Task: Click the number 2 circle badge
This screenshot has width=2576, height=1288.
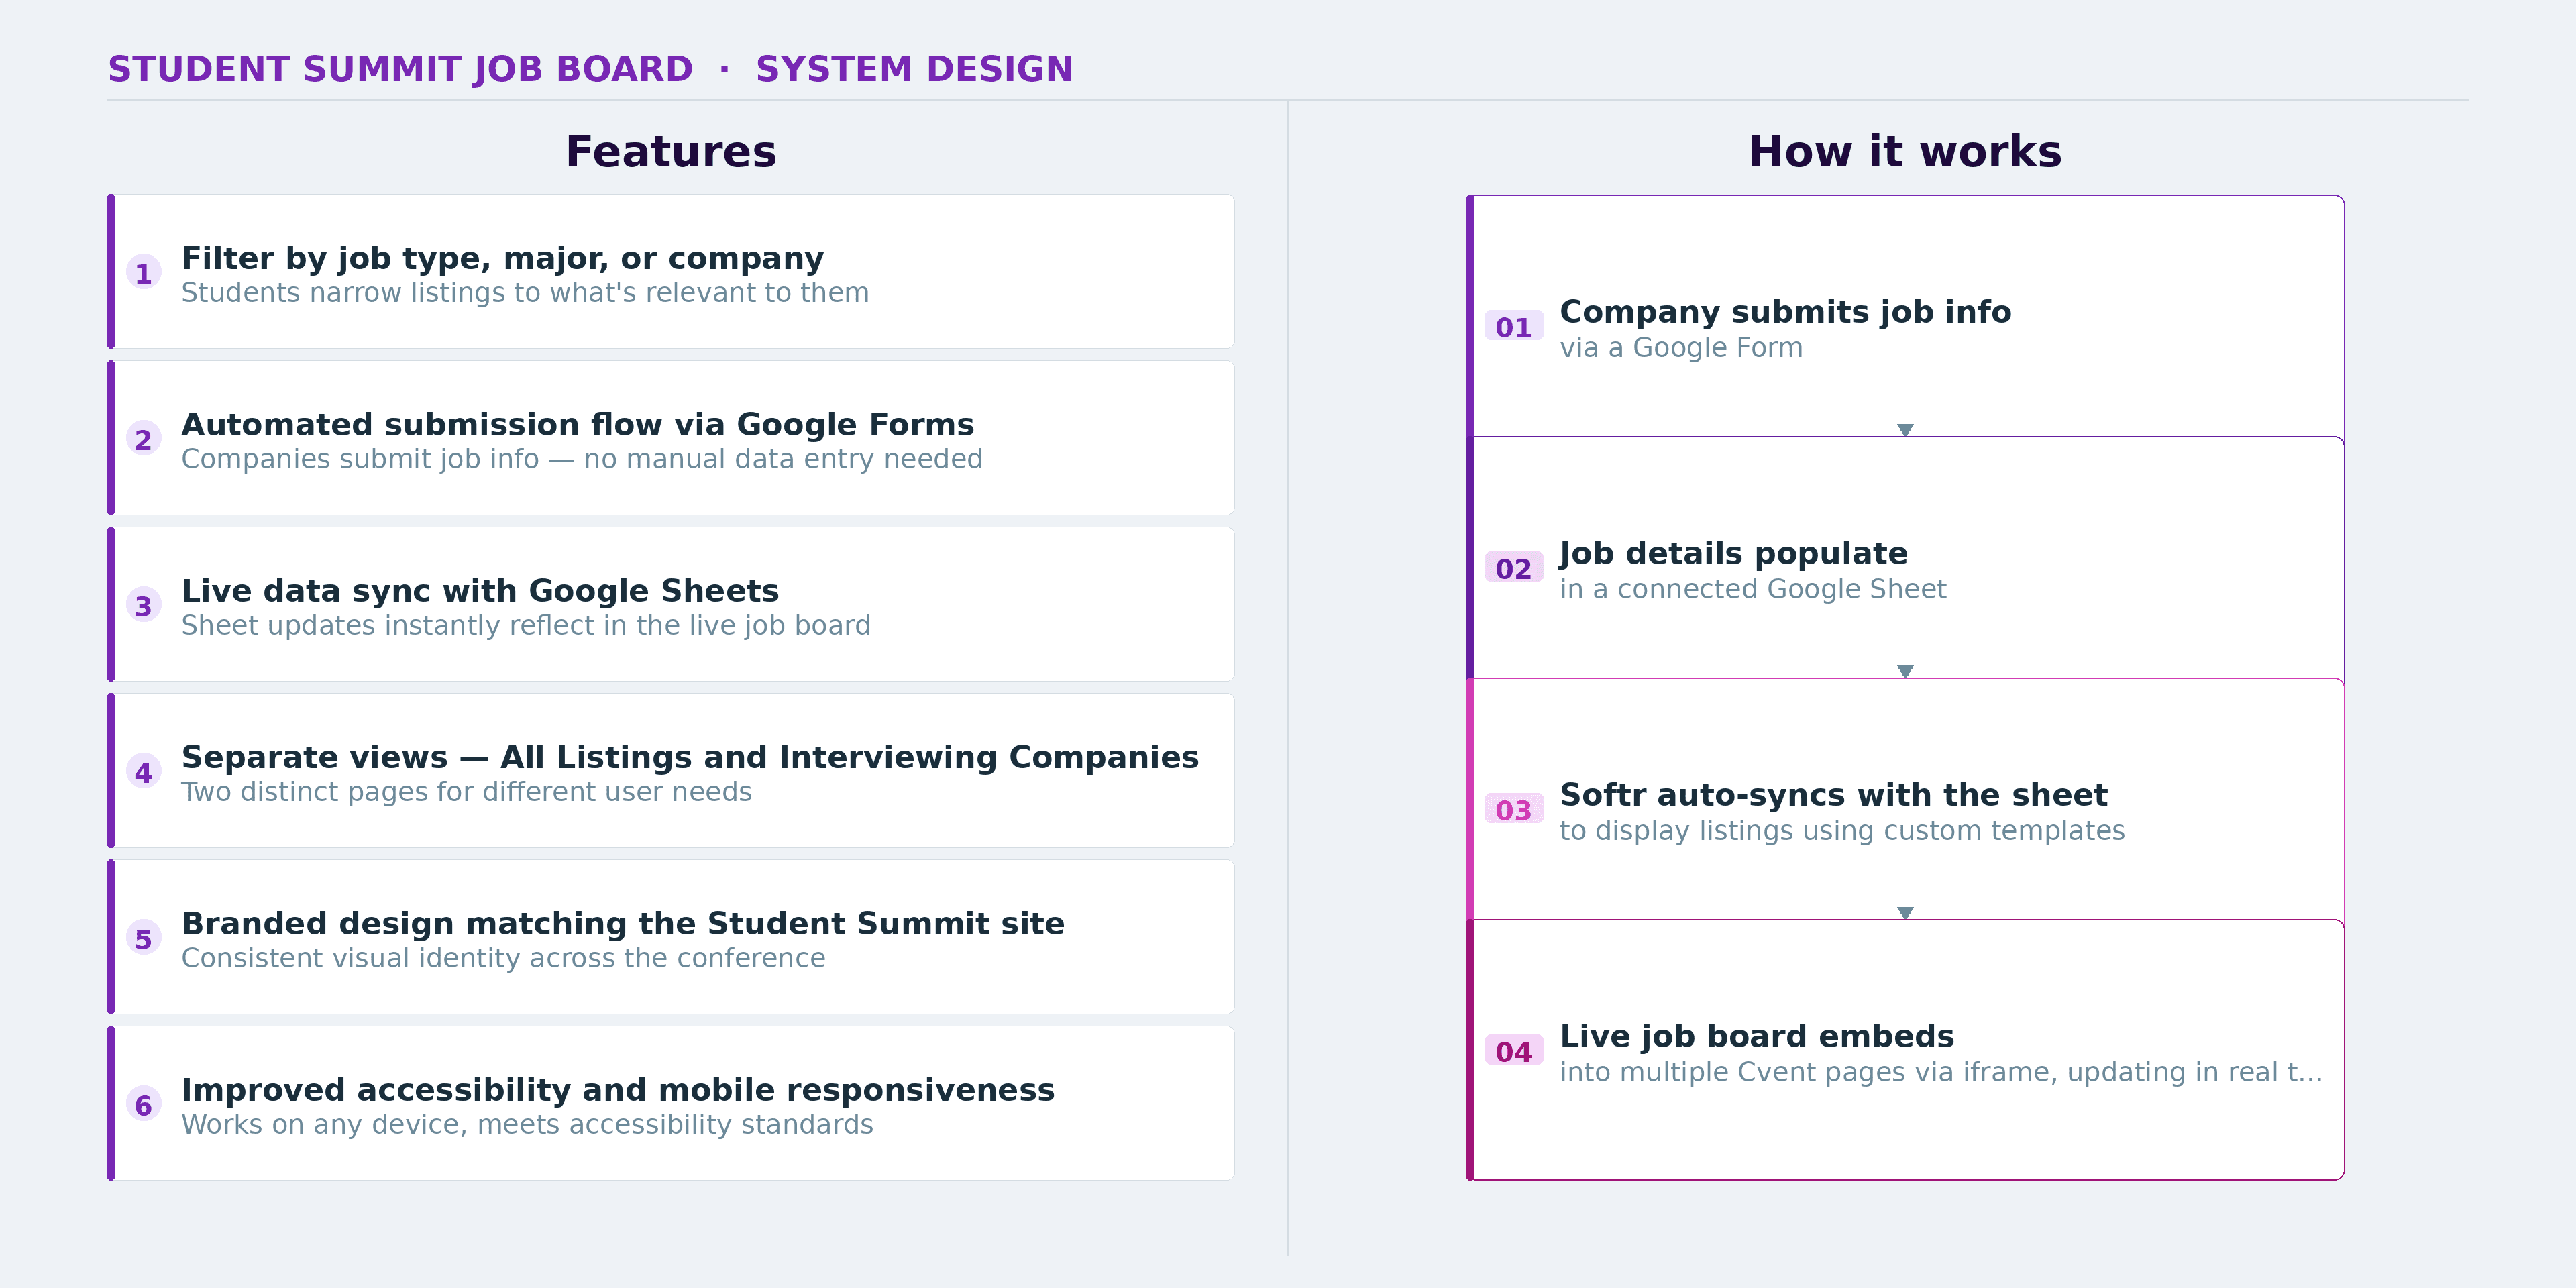Action: (x=143, y=439)
